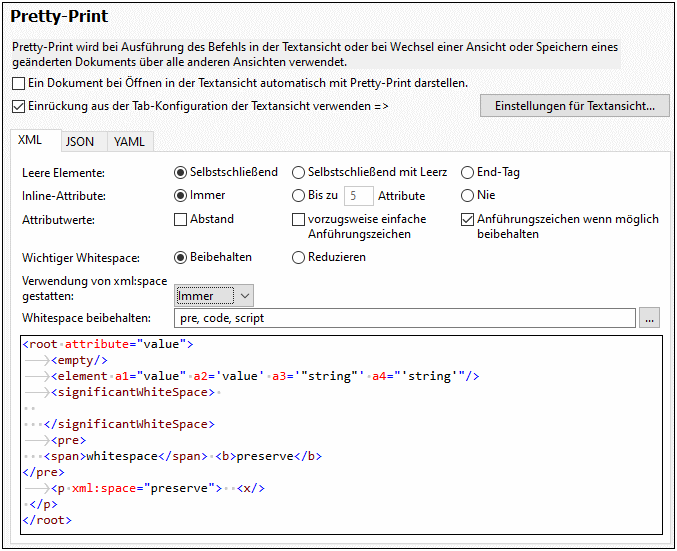Click the attribute count field showing 5
Viewport: 677px width, 551px height.
point(358,196)
